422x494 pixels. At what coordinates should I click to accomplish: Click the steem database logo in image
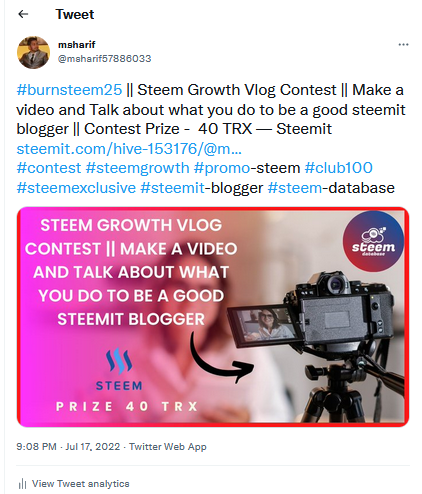coord(373,241)
